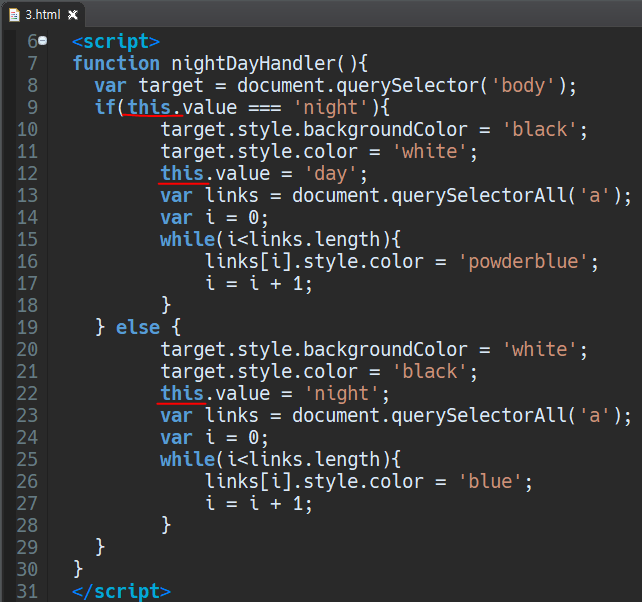Click the underlined 'this' on line 9
Viewport: 642px width, 602px height.
pos(149,107)
